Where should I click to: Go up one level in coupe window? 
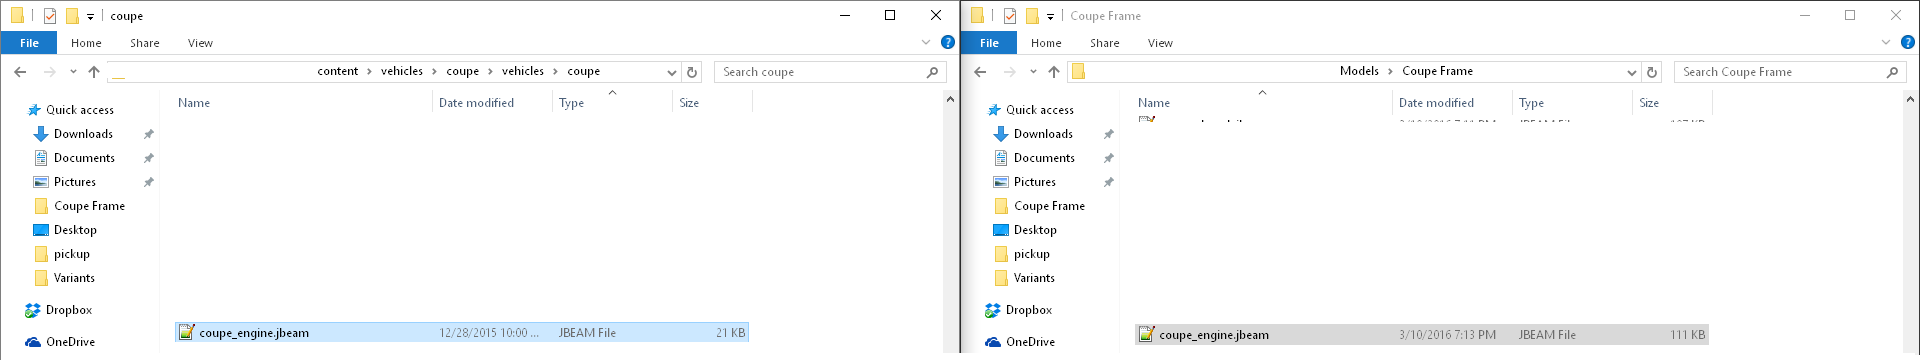pyautogui.click(x=94, y=72)
